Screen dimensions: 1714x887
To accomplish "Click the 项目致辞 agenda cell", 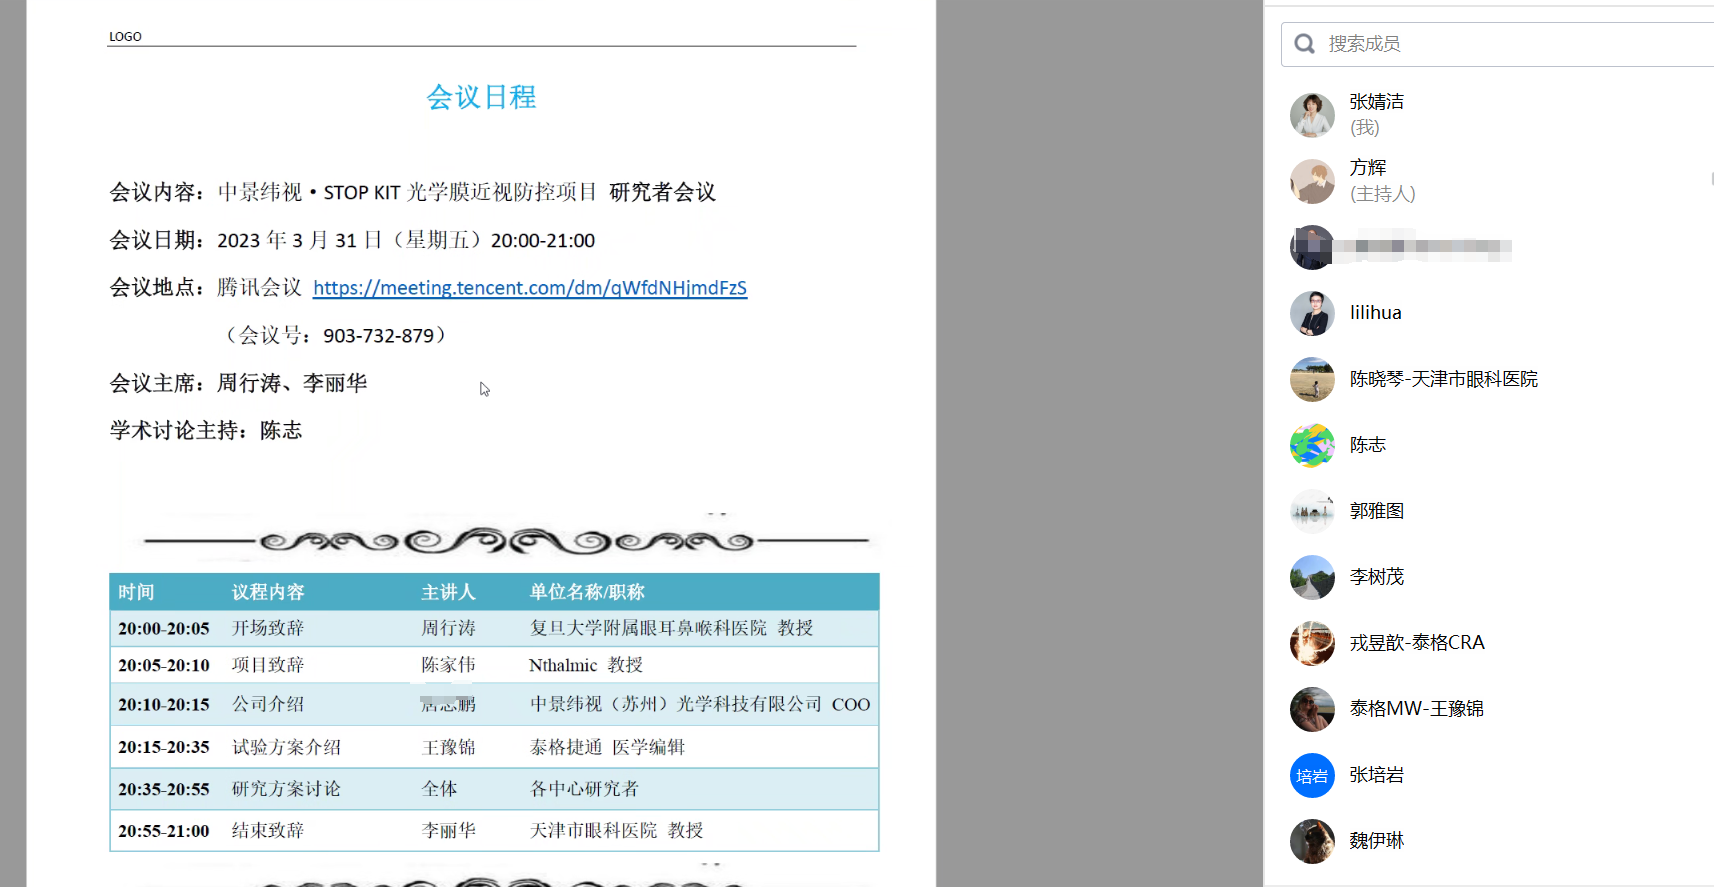I will pos(268,665).
